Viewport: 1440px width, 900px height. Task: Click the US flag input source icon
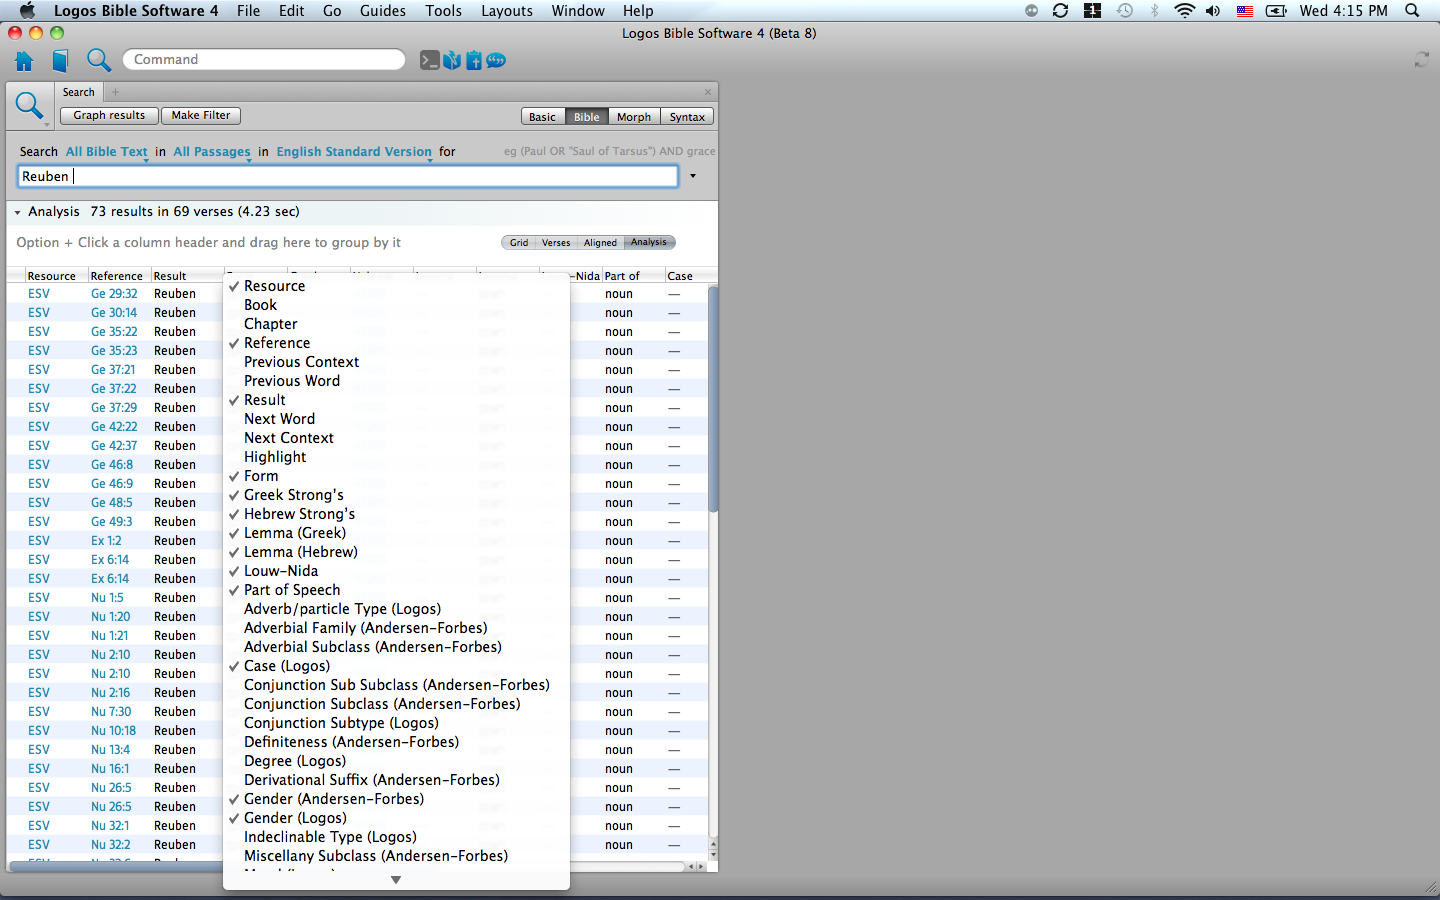coord(1245,11)
